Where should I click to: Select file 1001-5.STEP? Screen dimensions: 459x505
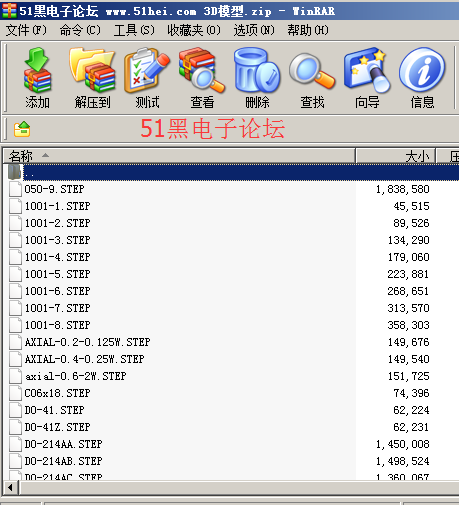click(57, 274)
